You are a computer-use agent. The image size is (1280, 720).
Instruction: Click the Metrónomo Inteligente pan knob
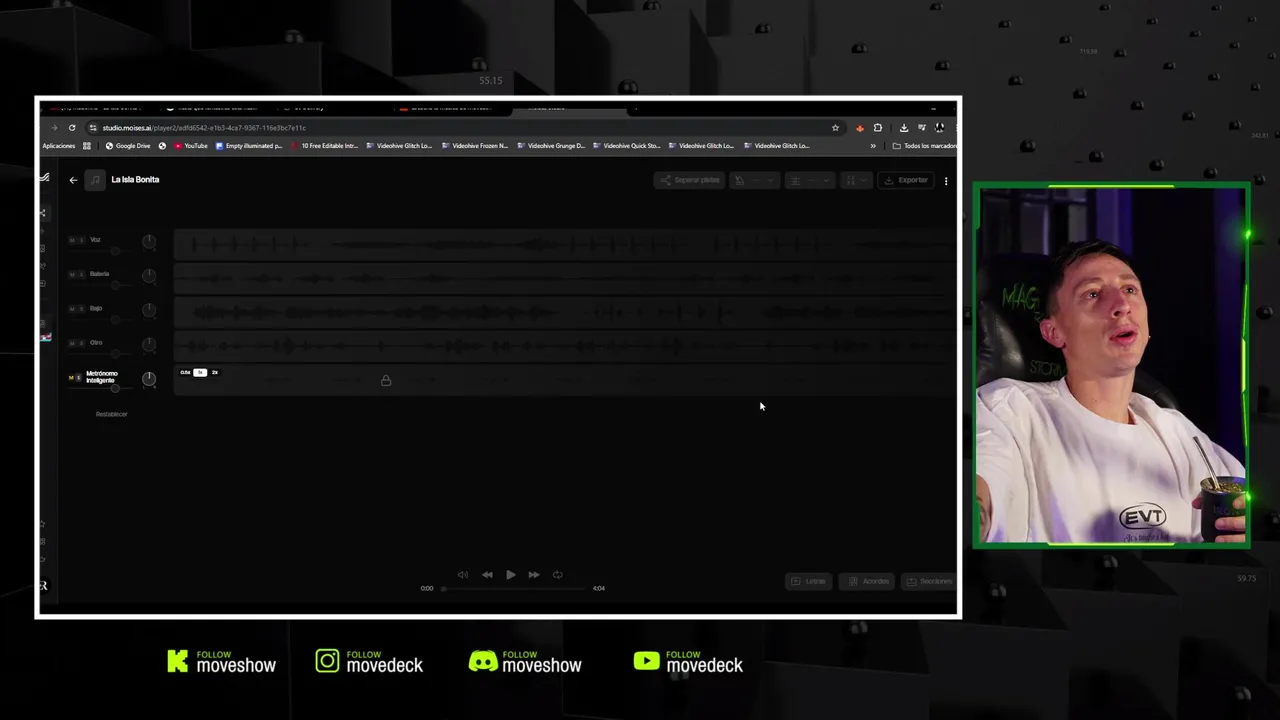click(x=149, y=379)
